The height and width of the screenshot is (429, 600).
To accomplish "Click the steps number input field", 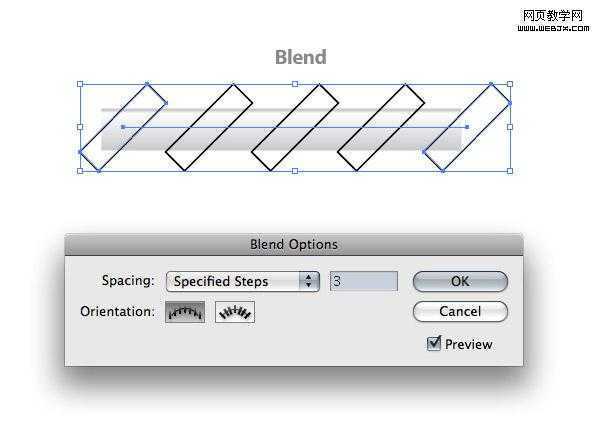I will point(364,281).
